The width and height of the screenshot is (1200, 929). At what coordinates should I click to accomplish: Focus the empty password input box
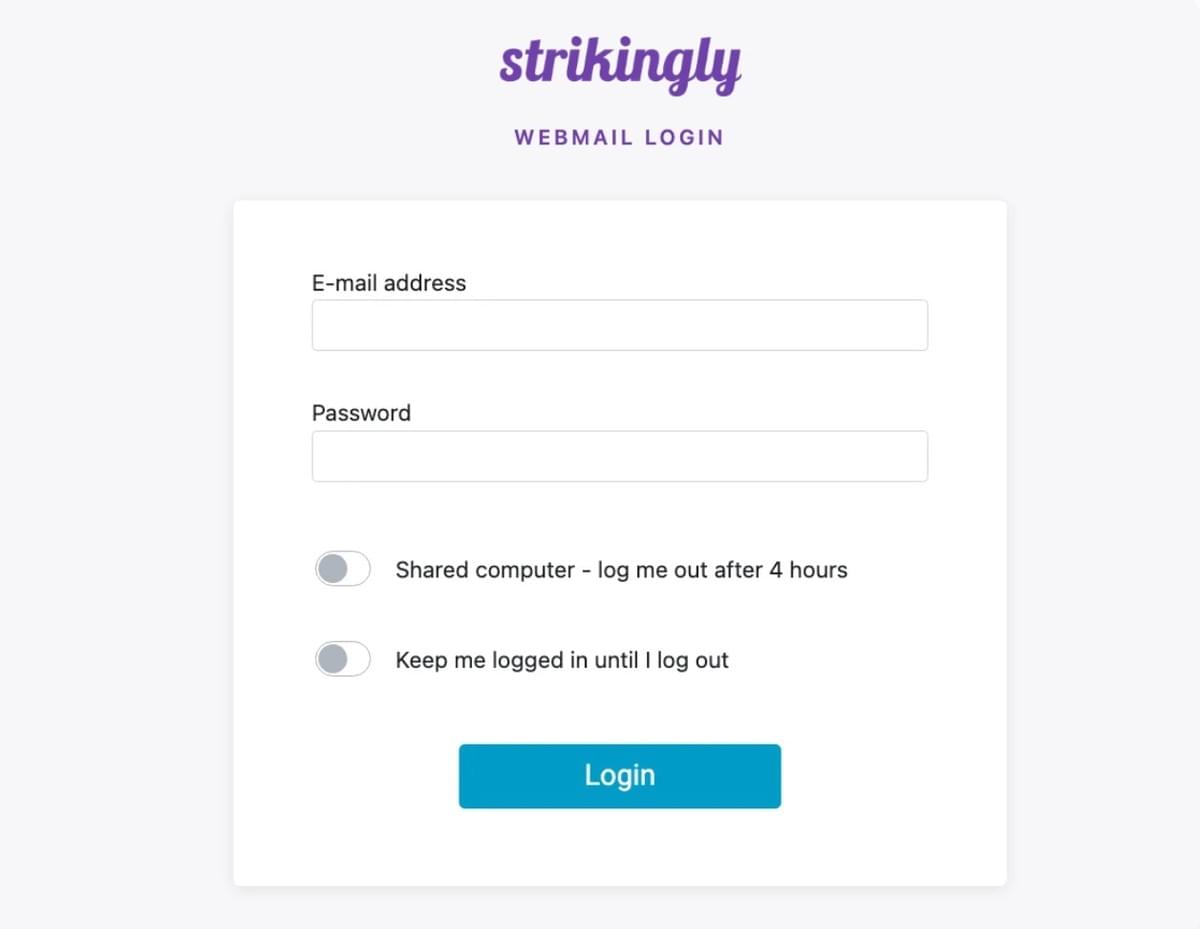619,455
